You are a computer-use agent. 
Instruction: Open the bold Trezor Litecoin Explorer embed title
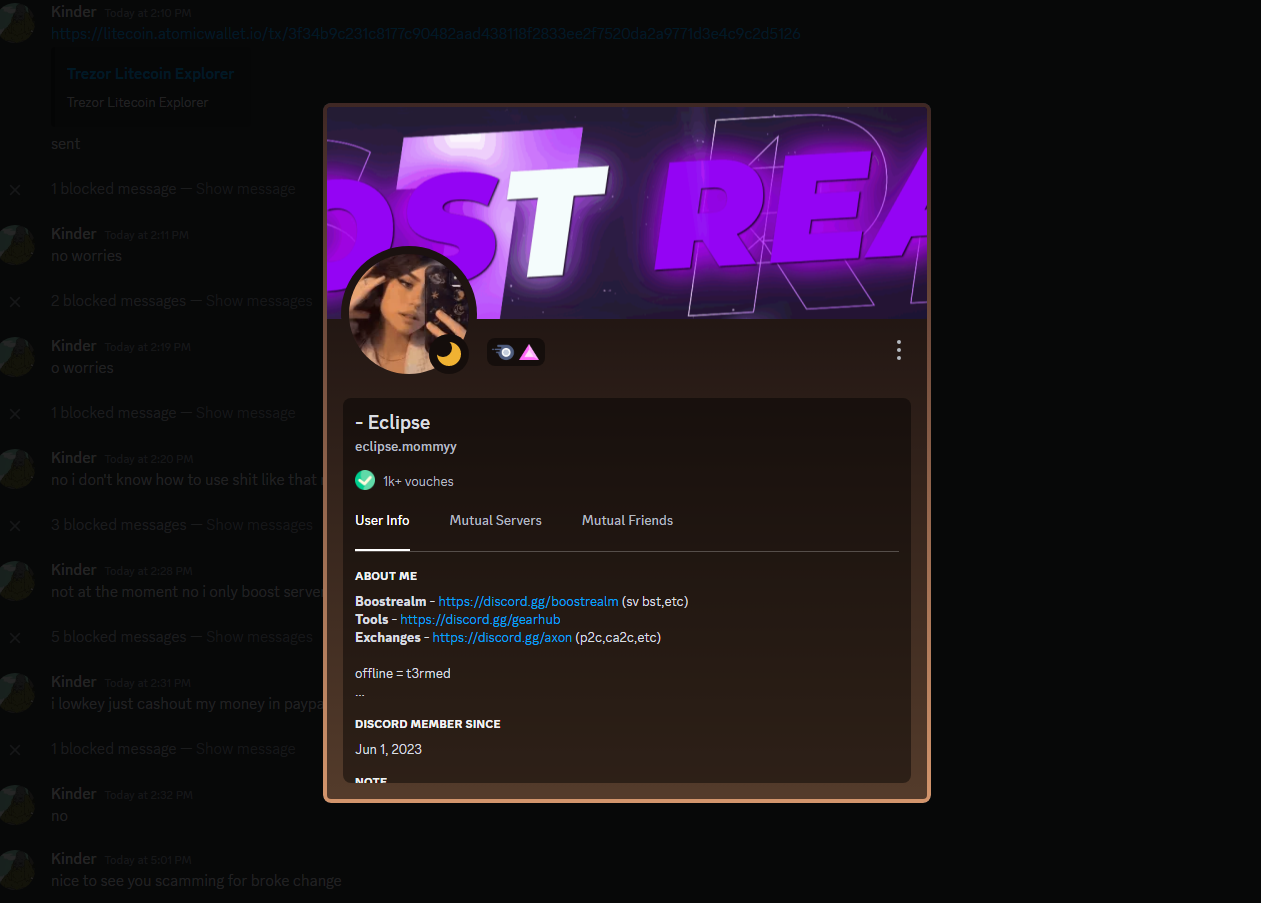pyautogui.click(x=150, y=73)
